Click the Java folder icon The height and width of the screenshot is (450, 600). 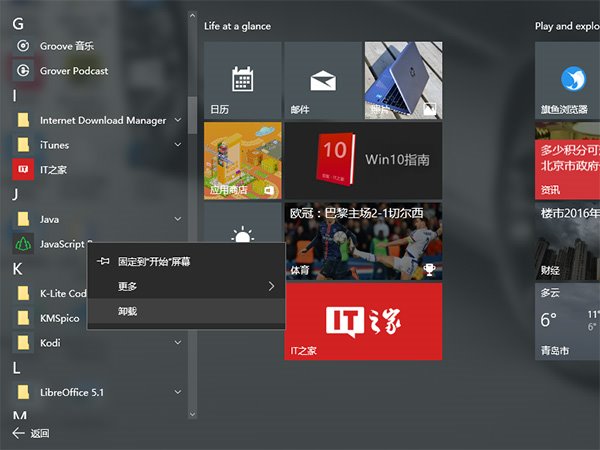click(23, 219)
